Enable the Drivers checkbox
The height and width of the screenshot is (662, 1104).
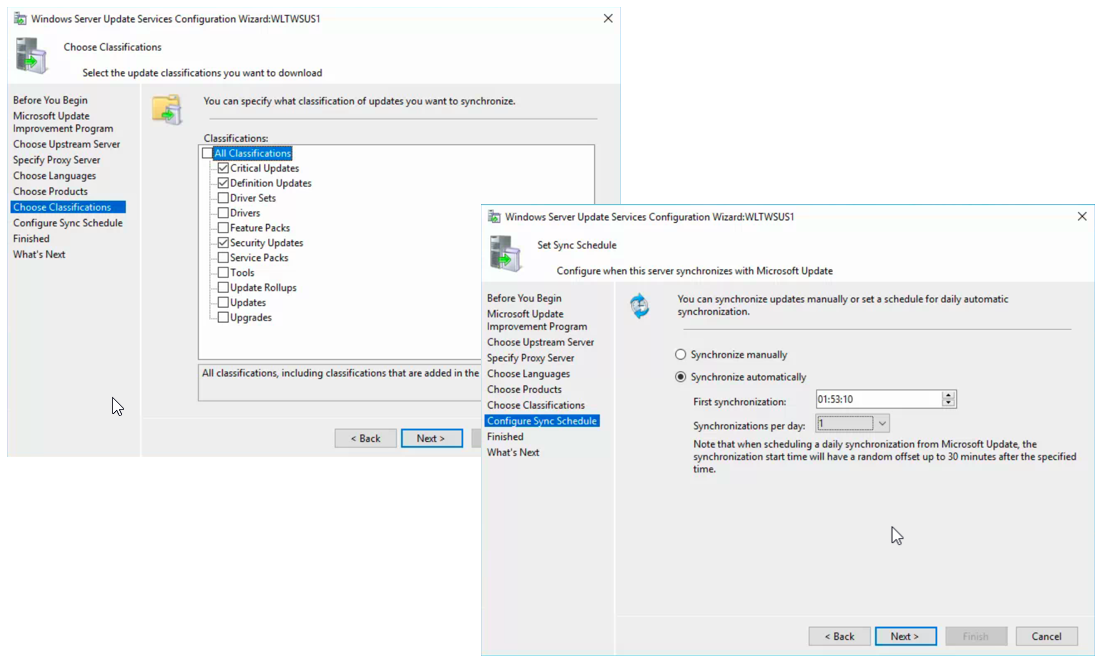(x=223, y=213)
